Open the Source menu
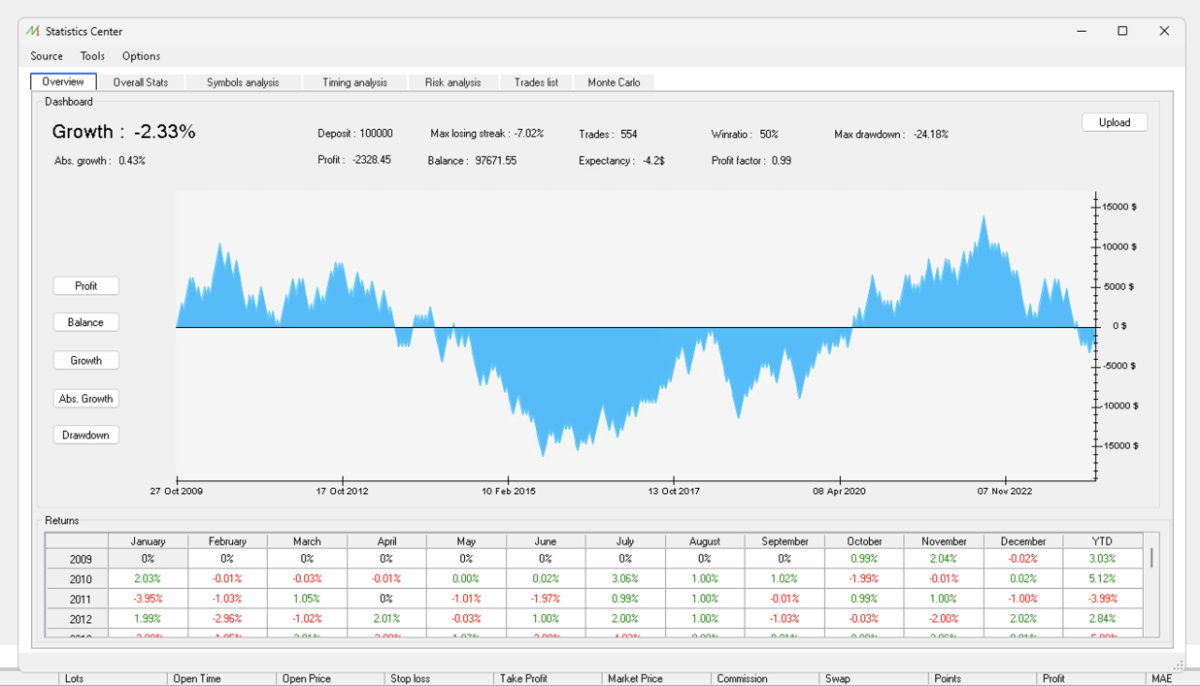 (47, 56)
